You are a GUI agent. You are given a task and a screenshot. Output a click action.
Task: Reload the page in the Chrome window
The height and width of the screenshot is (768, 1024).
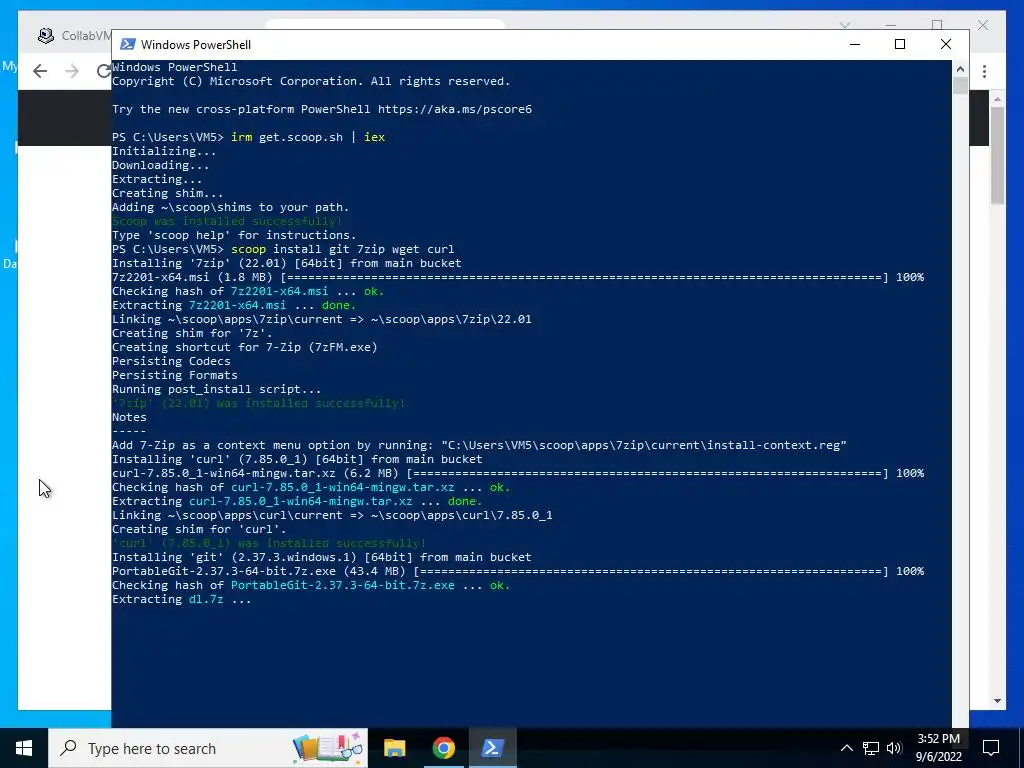pyautogui.click(x=103, y=71)
